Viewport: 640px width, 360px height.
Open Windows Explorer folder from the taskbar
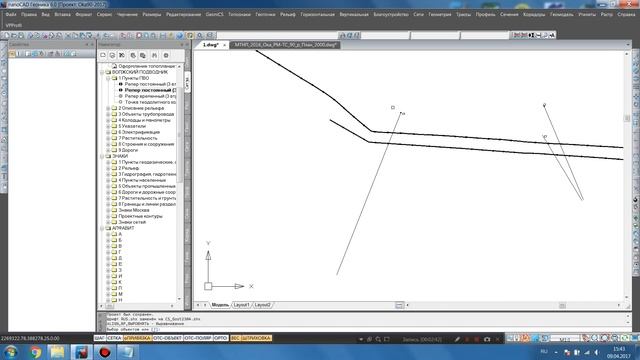(58, 352)
